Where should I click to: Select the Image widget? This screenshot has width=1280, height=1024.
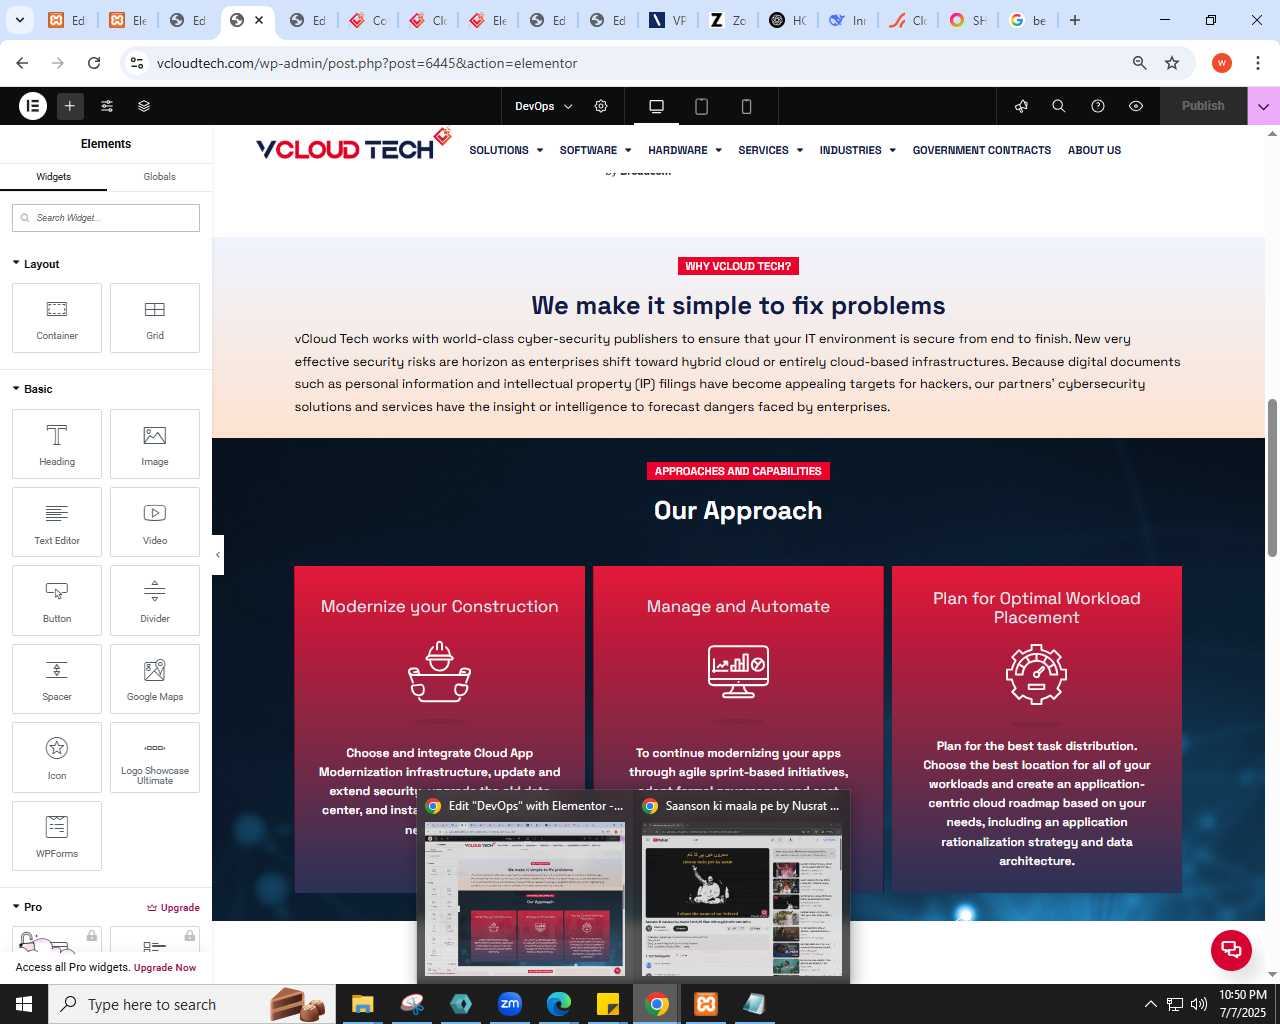coord(155,444)
